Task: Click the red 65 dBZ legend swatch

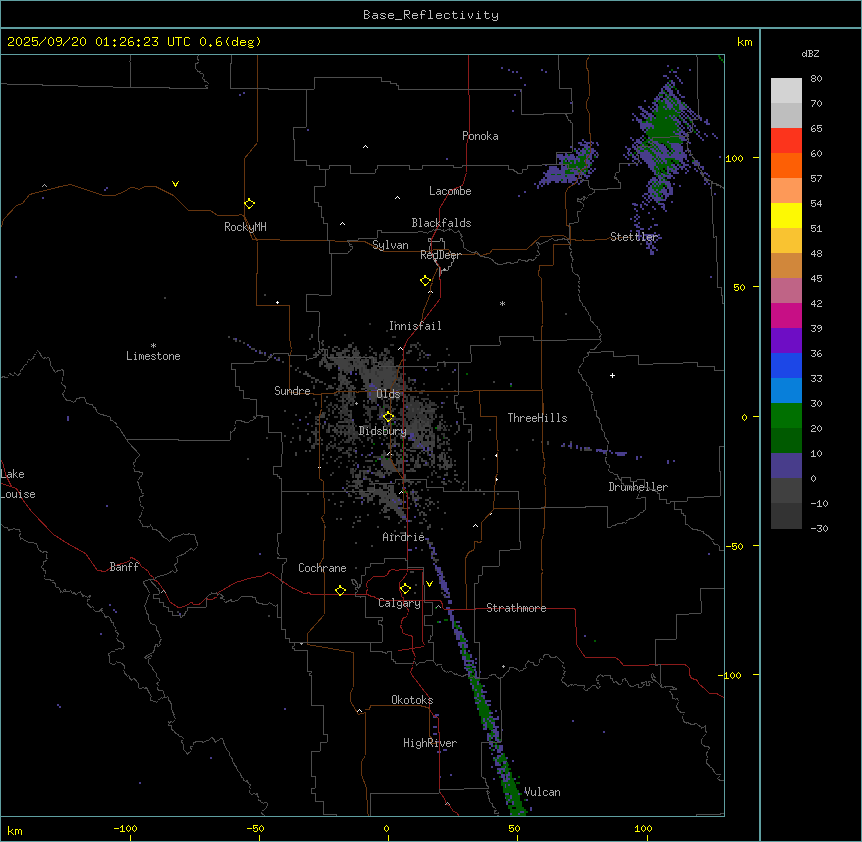Action: [786, 140]
